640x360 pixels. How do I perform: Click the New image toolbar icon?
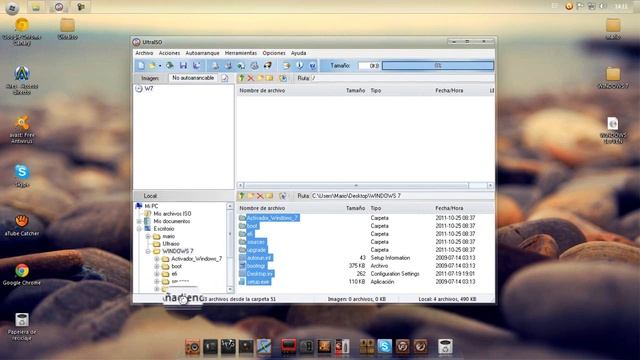click(141, 65)
